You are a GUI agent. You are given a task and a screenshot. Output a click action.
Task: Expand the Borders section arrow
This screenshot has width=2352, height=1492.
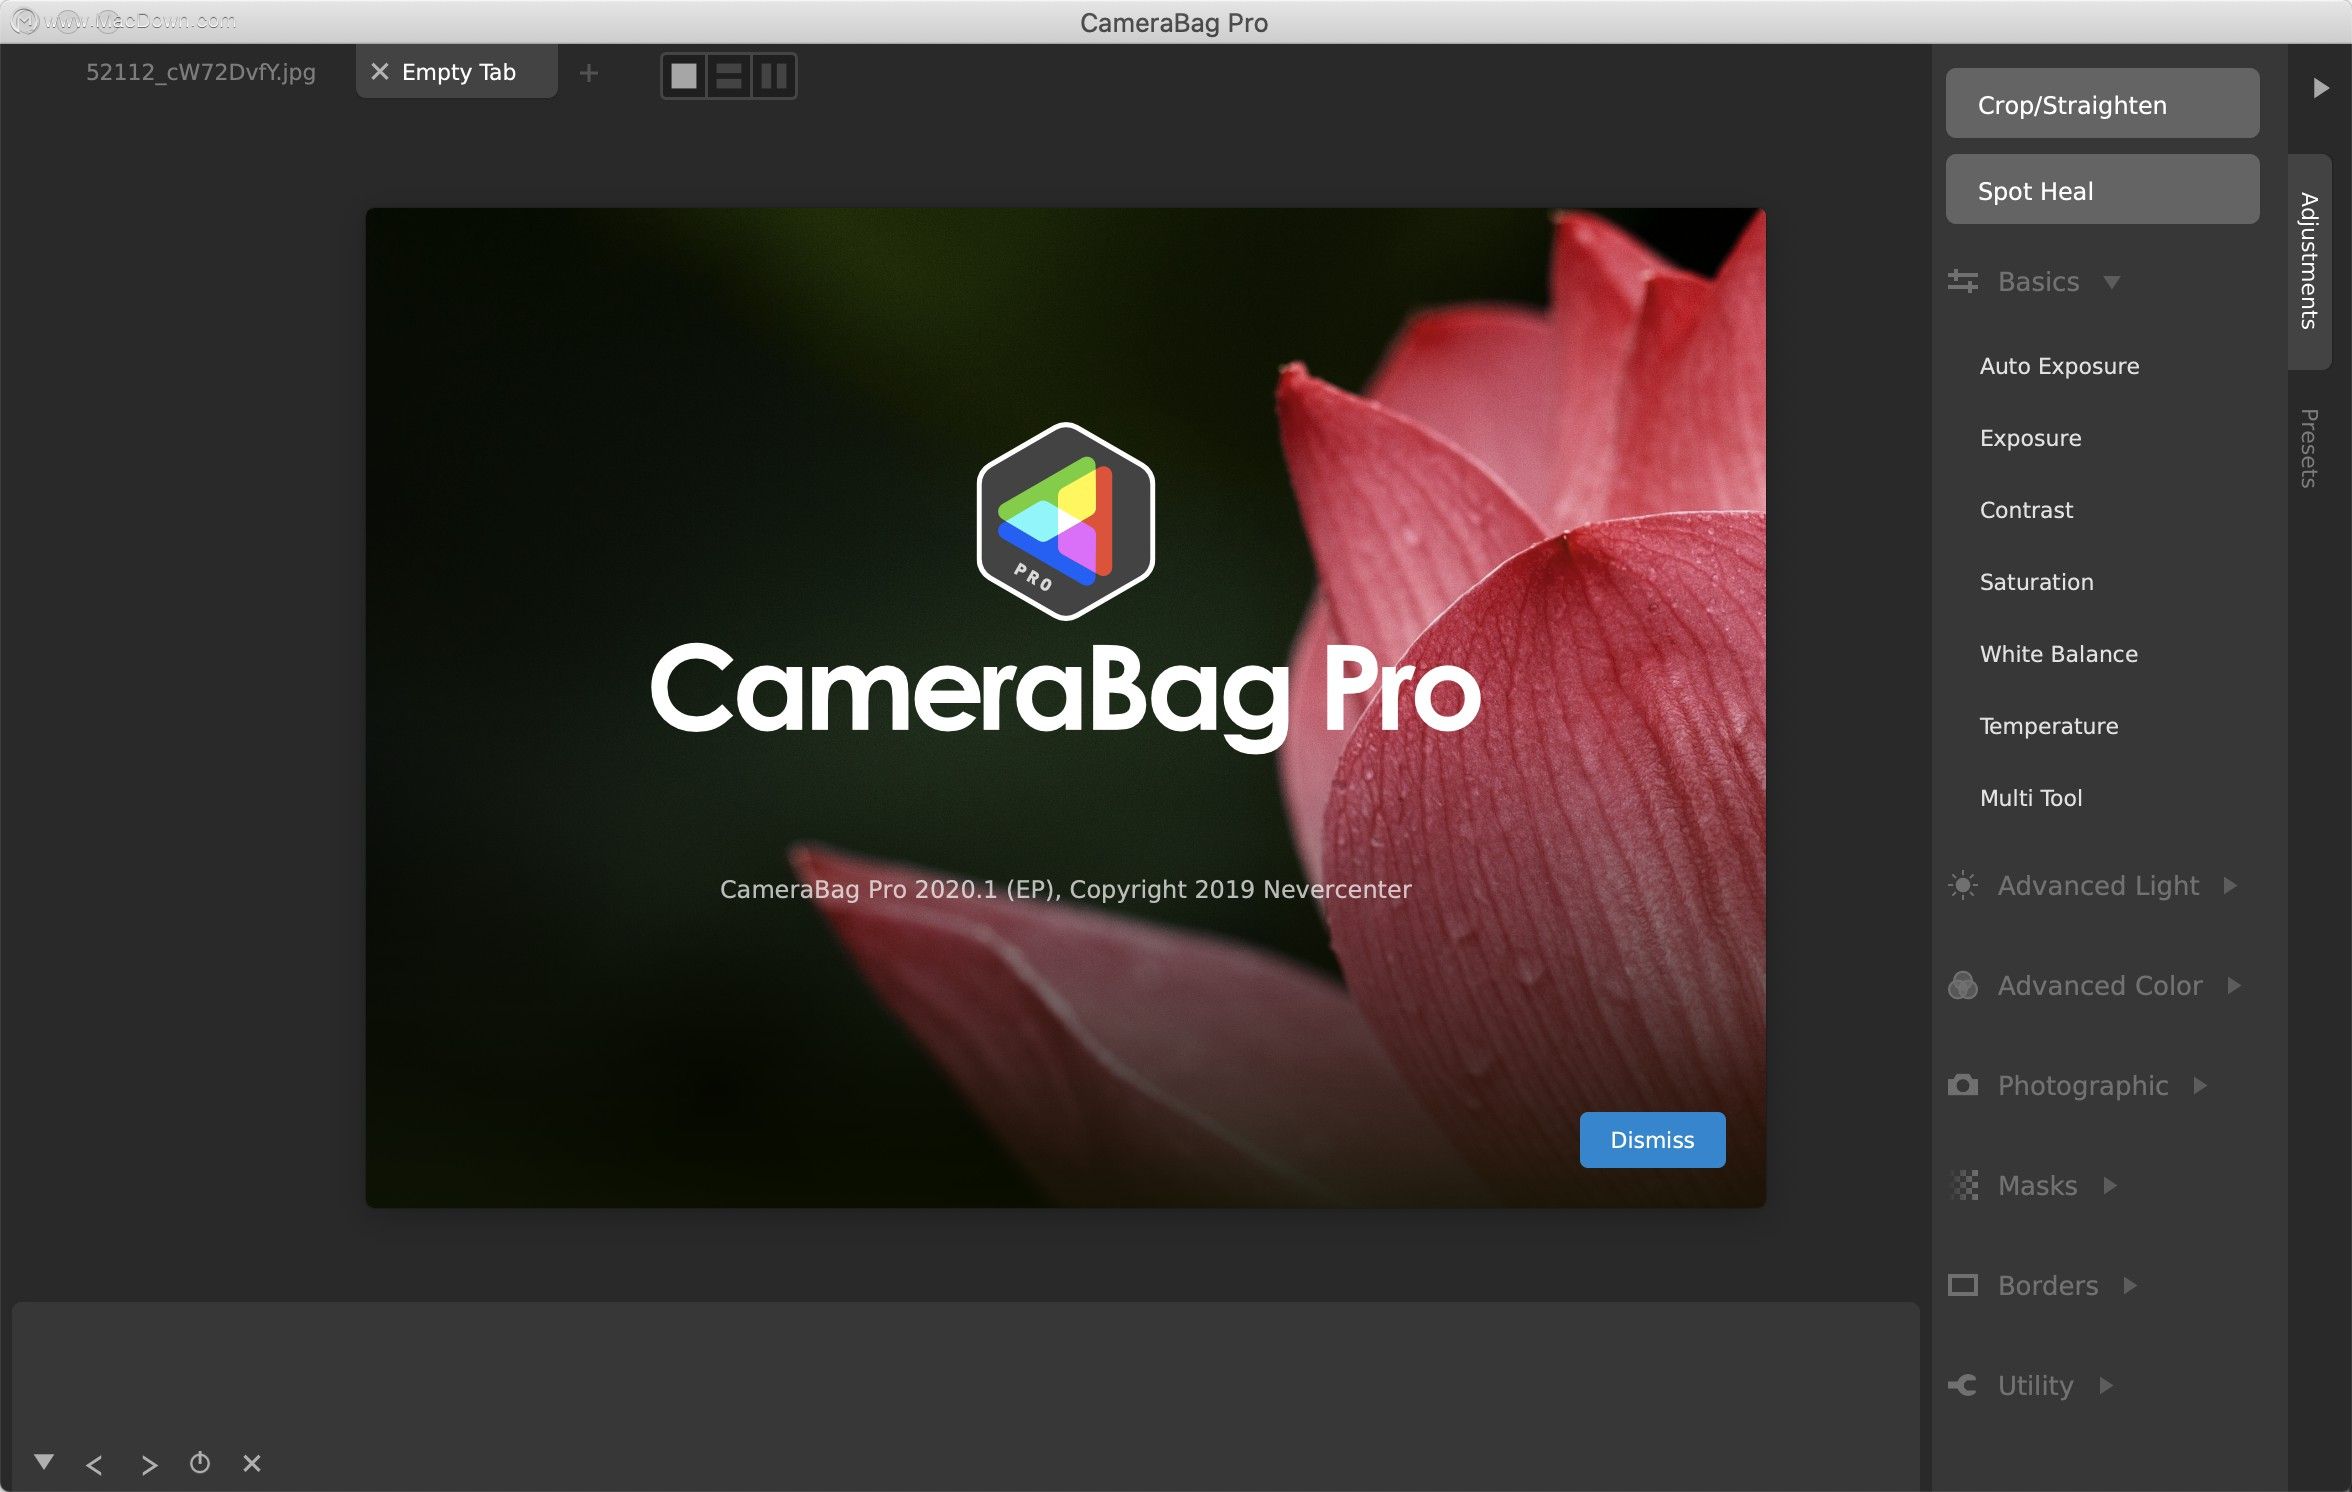pos(2131,1286)
